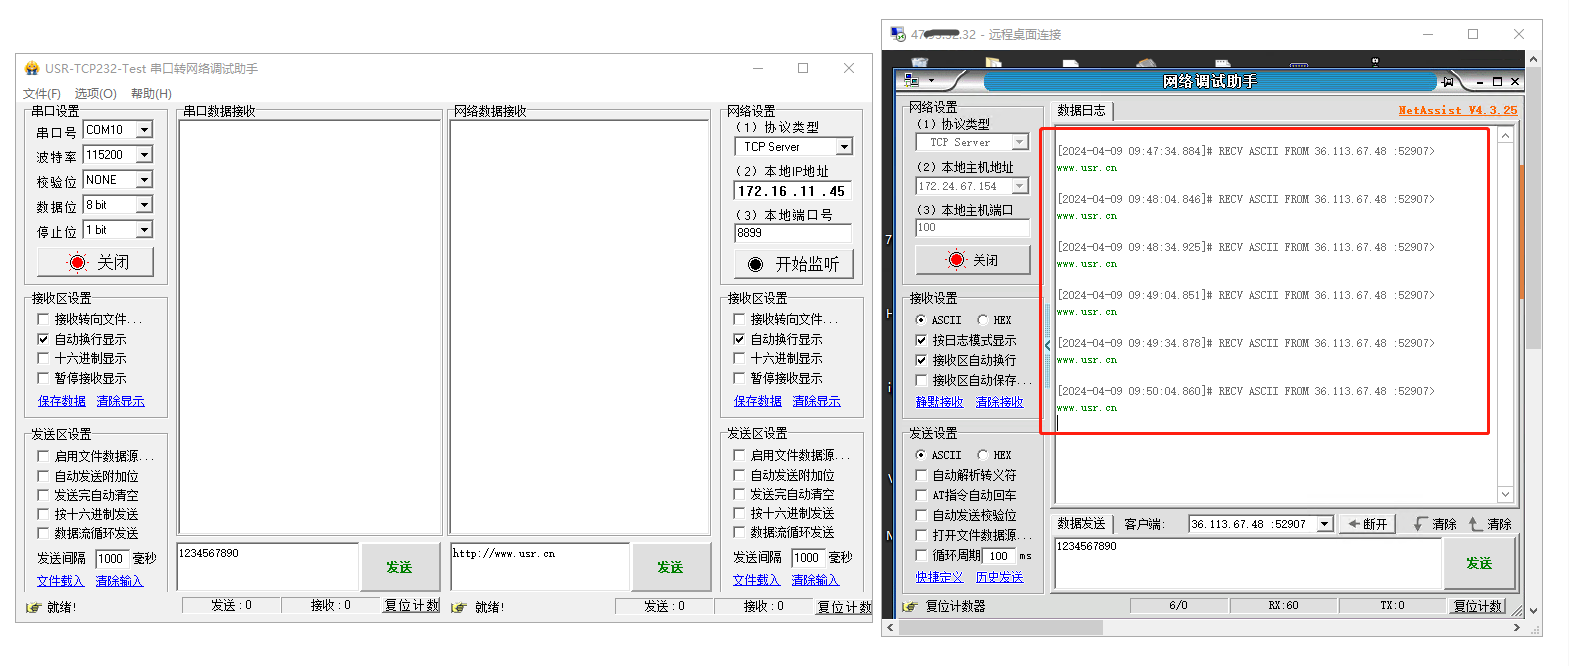
Task: Enable 数据流循环发送 in serial send settings
Action: click(x=43, y=533)
